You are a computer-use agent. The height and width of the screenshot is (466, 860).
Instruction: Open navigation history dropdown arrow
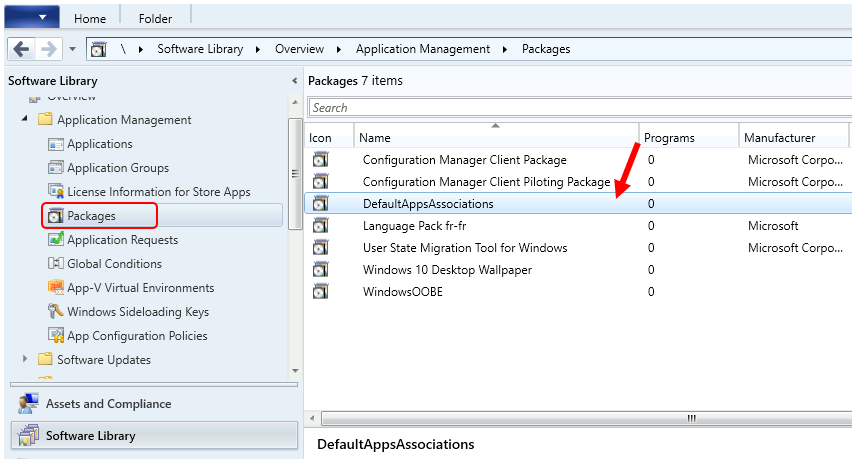pyautogui.click(x=72, y=49)
